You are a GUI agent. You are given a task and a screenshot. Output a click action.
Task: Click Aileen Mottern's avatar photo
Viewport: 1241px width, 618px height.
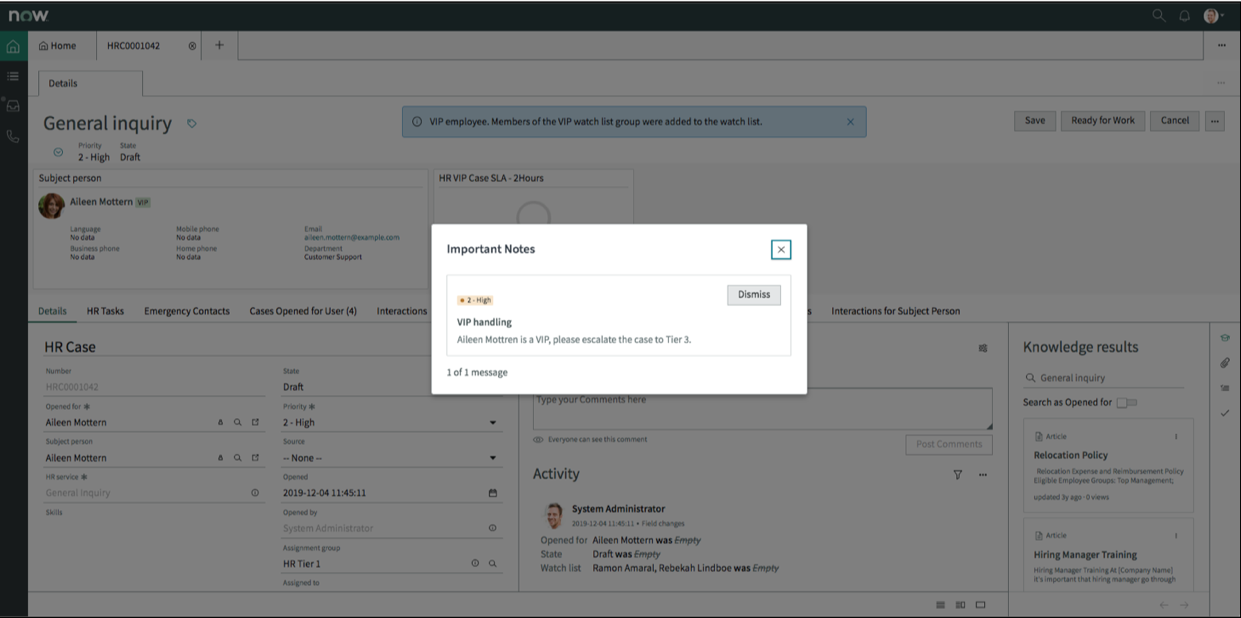pos(52,205)
